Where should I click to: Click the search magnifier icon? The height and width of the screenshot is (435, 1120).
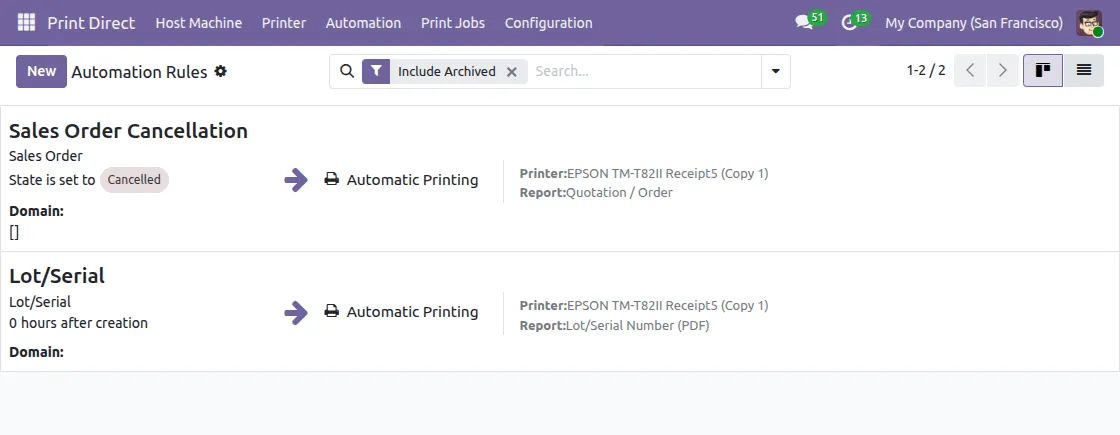click(347, 71)
